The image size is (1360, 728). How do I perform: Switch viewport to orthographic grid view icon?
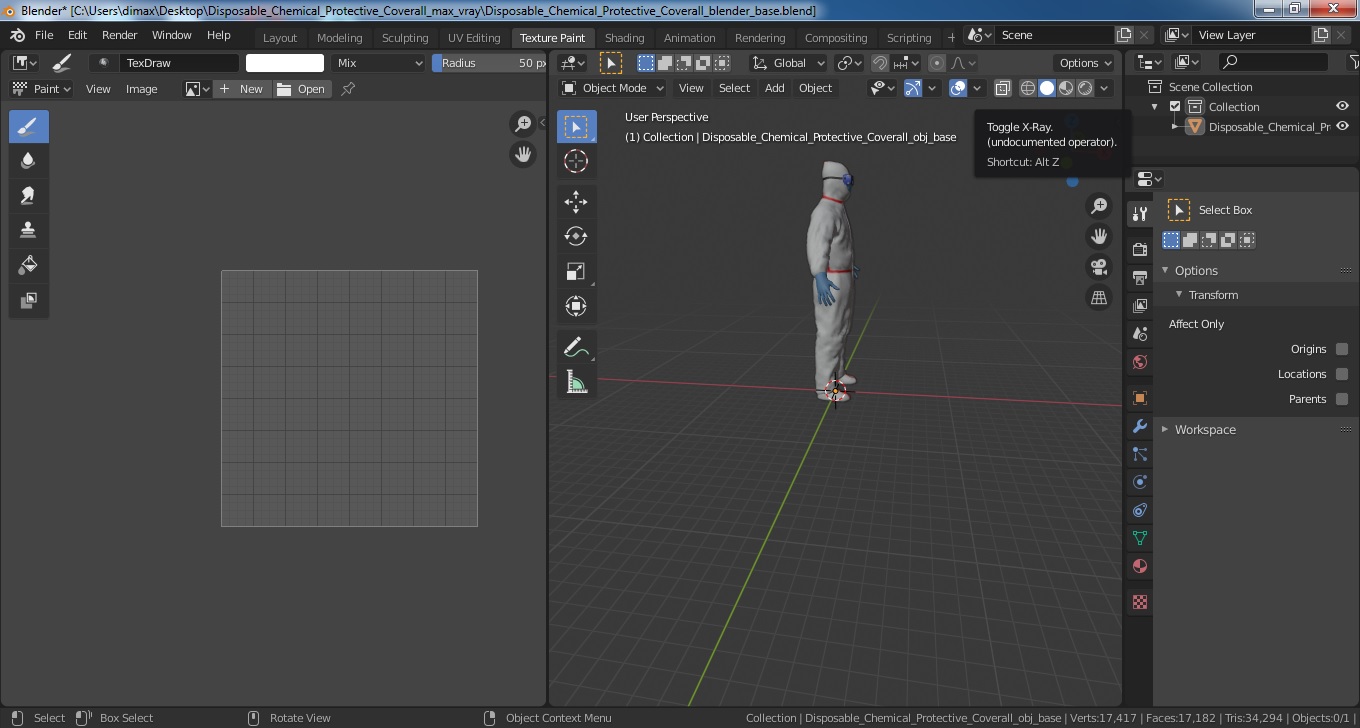tap(1099, 298)
